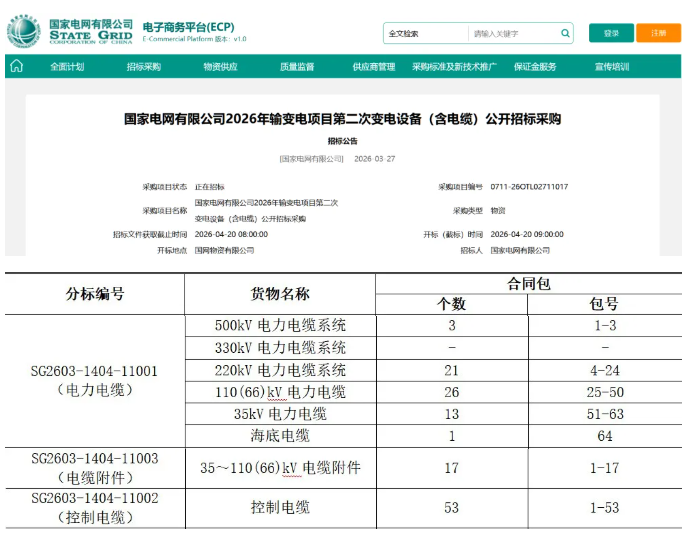Click project number 0711-26OTL02711017
The width and height of the screenshot is (686, 533).
(529, 187)
